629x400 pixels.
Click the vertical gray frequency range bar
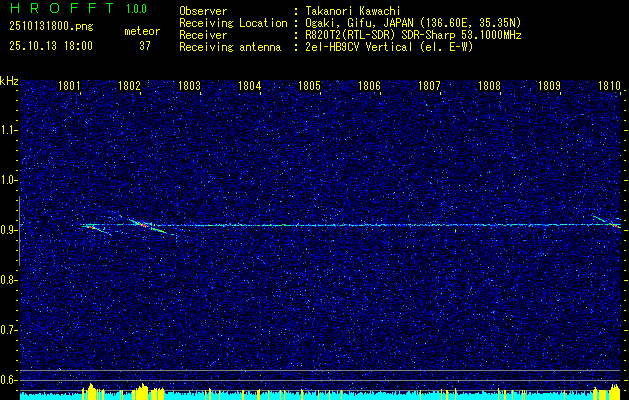[19, 231]
